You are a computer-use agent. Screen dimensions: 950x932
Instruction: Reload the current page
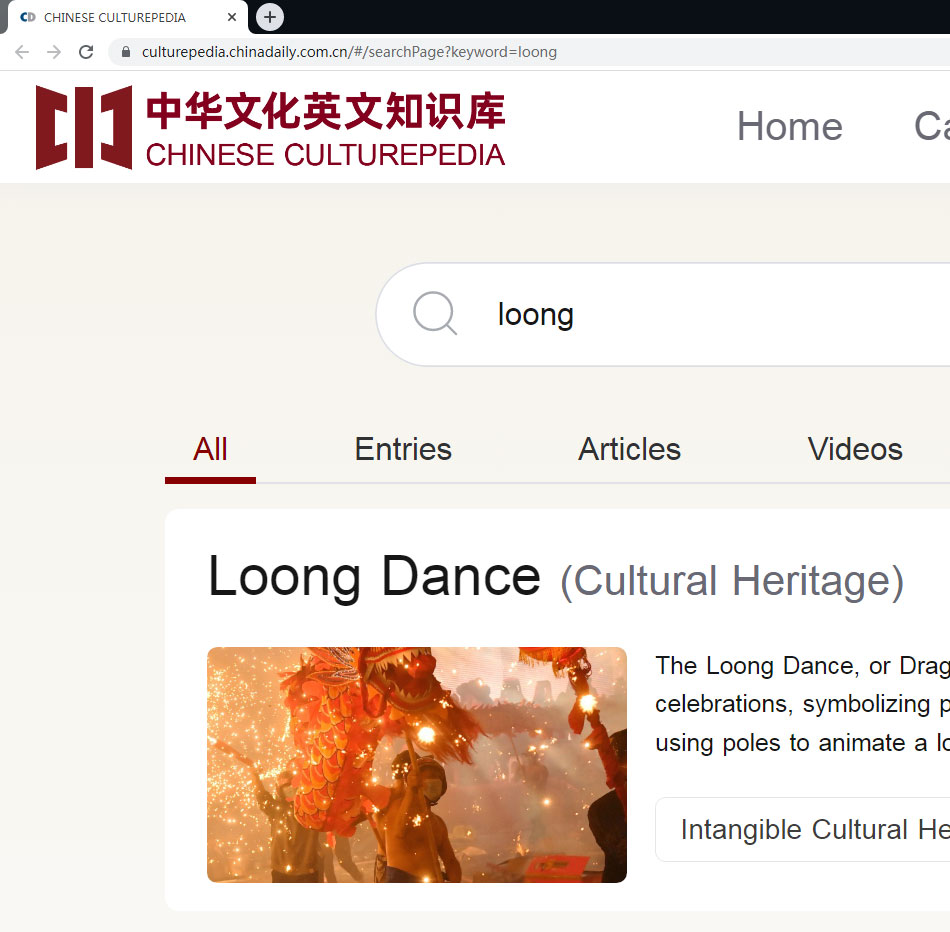point(86,52)
